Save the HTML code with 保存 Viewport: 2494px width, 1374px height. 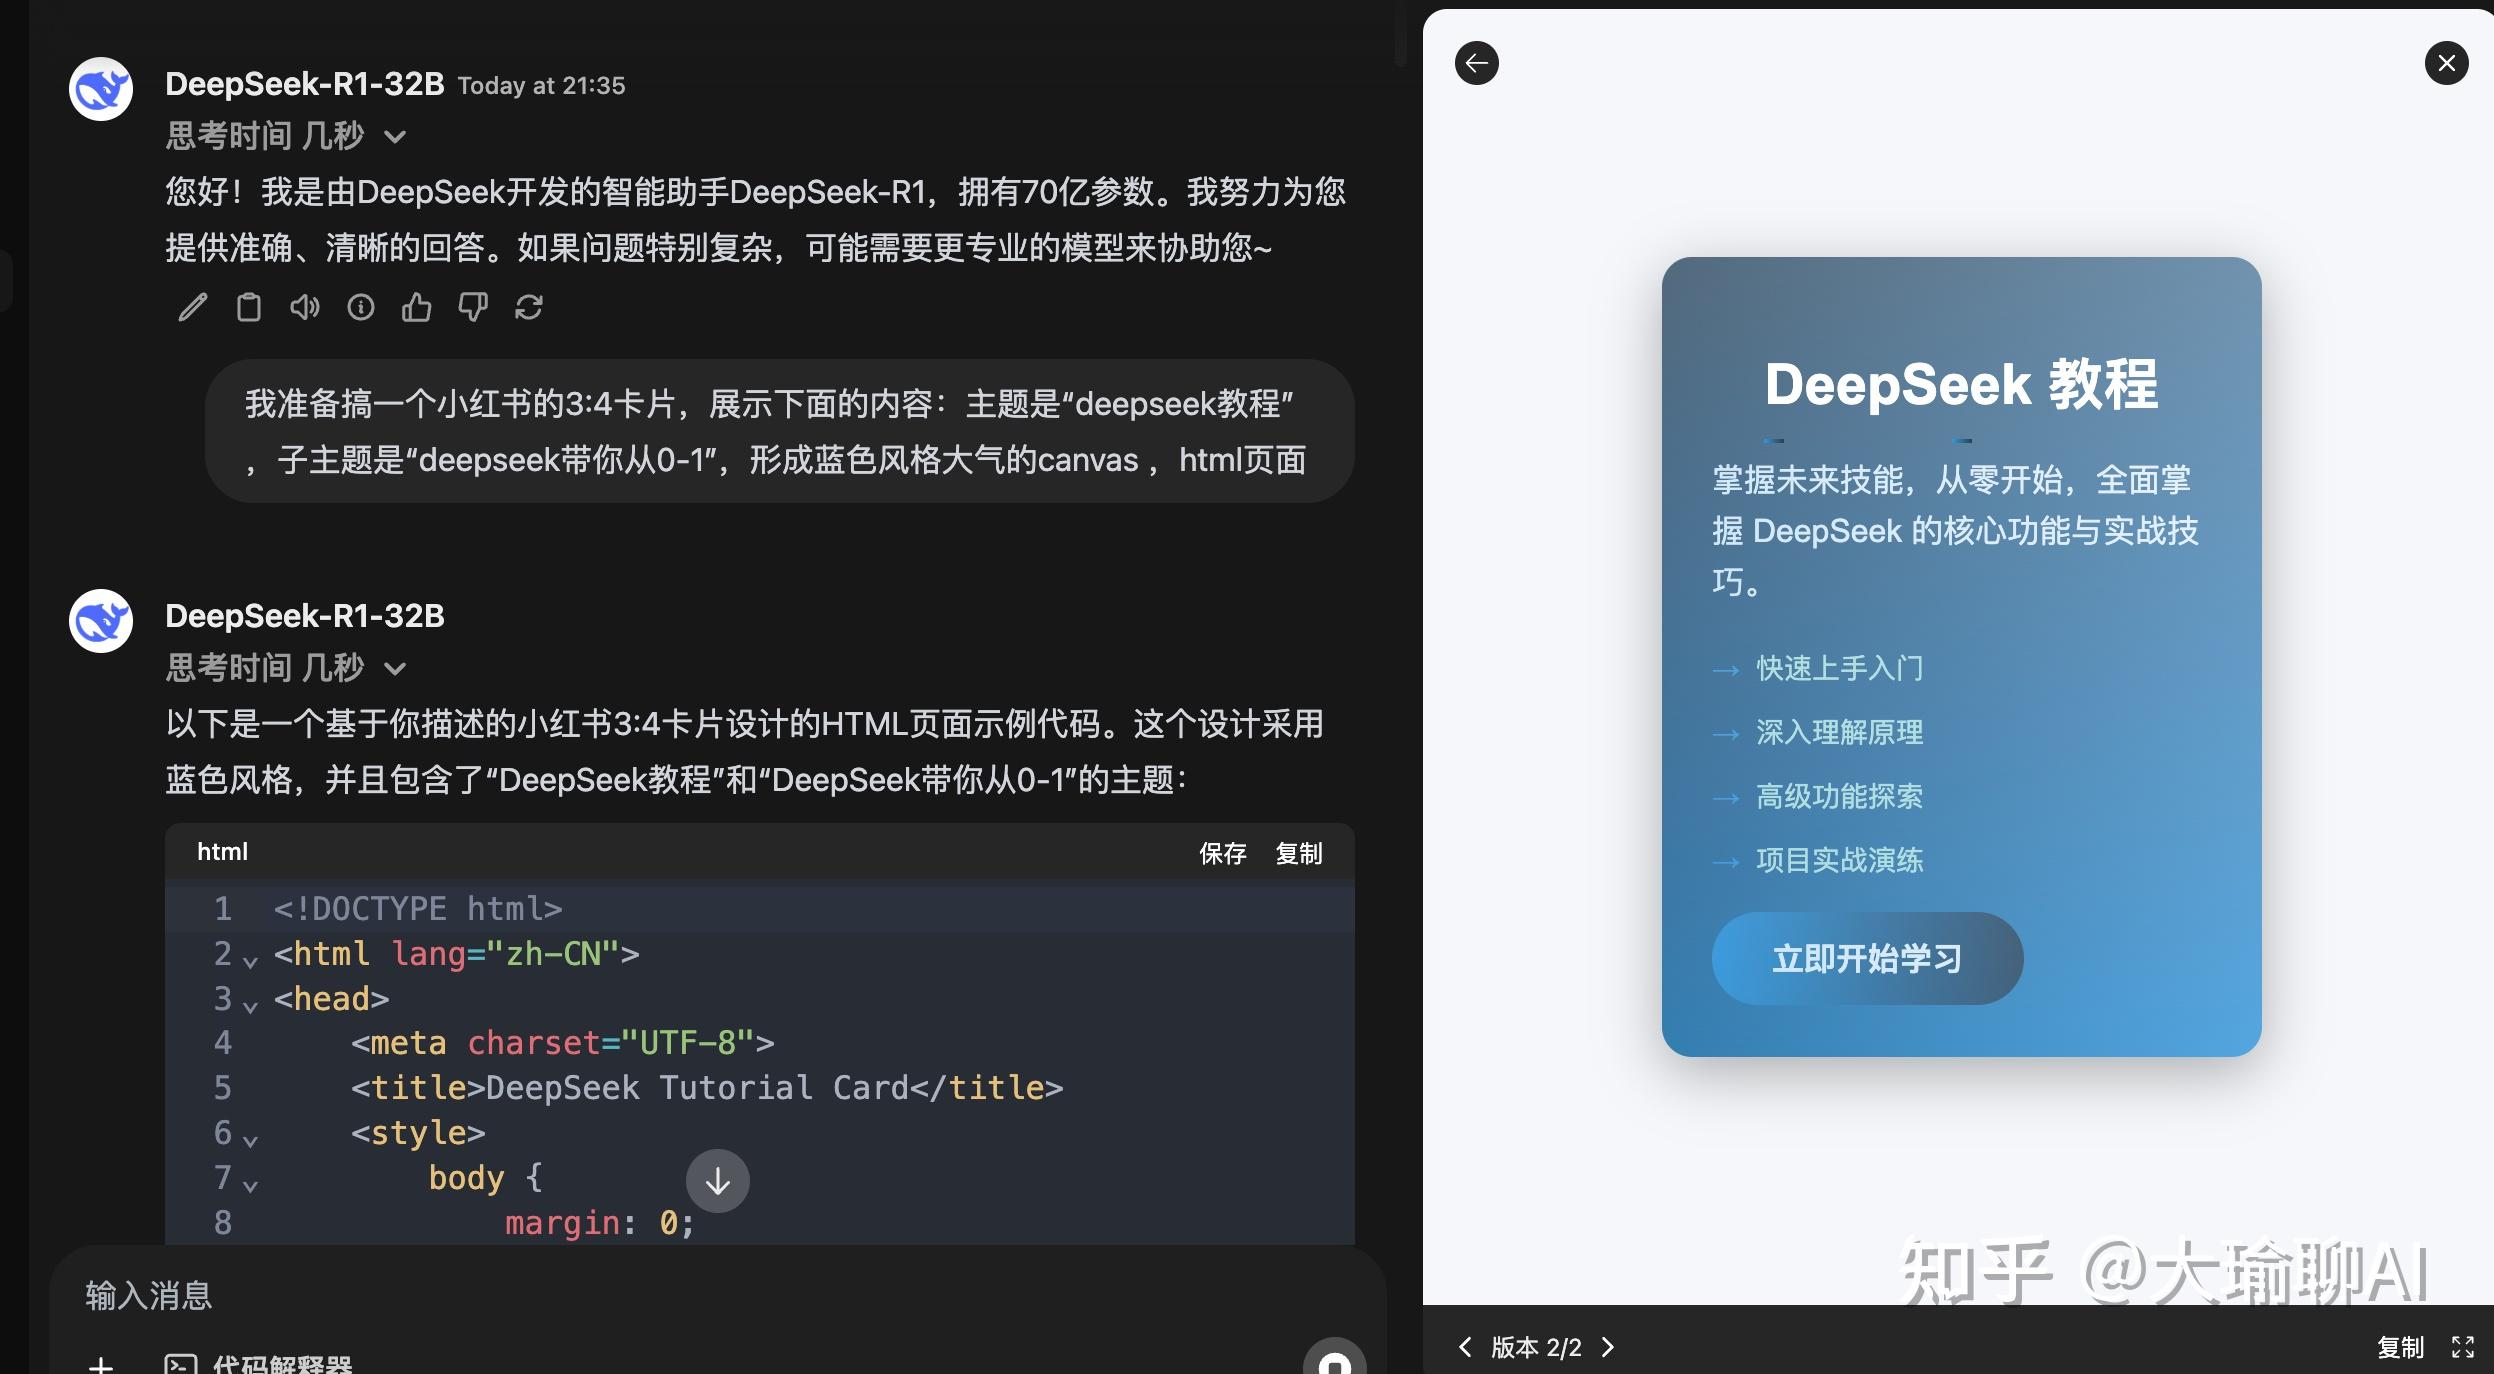[x=1222, y=853]
